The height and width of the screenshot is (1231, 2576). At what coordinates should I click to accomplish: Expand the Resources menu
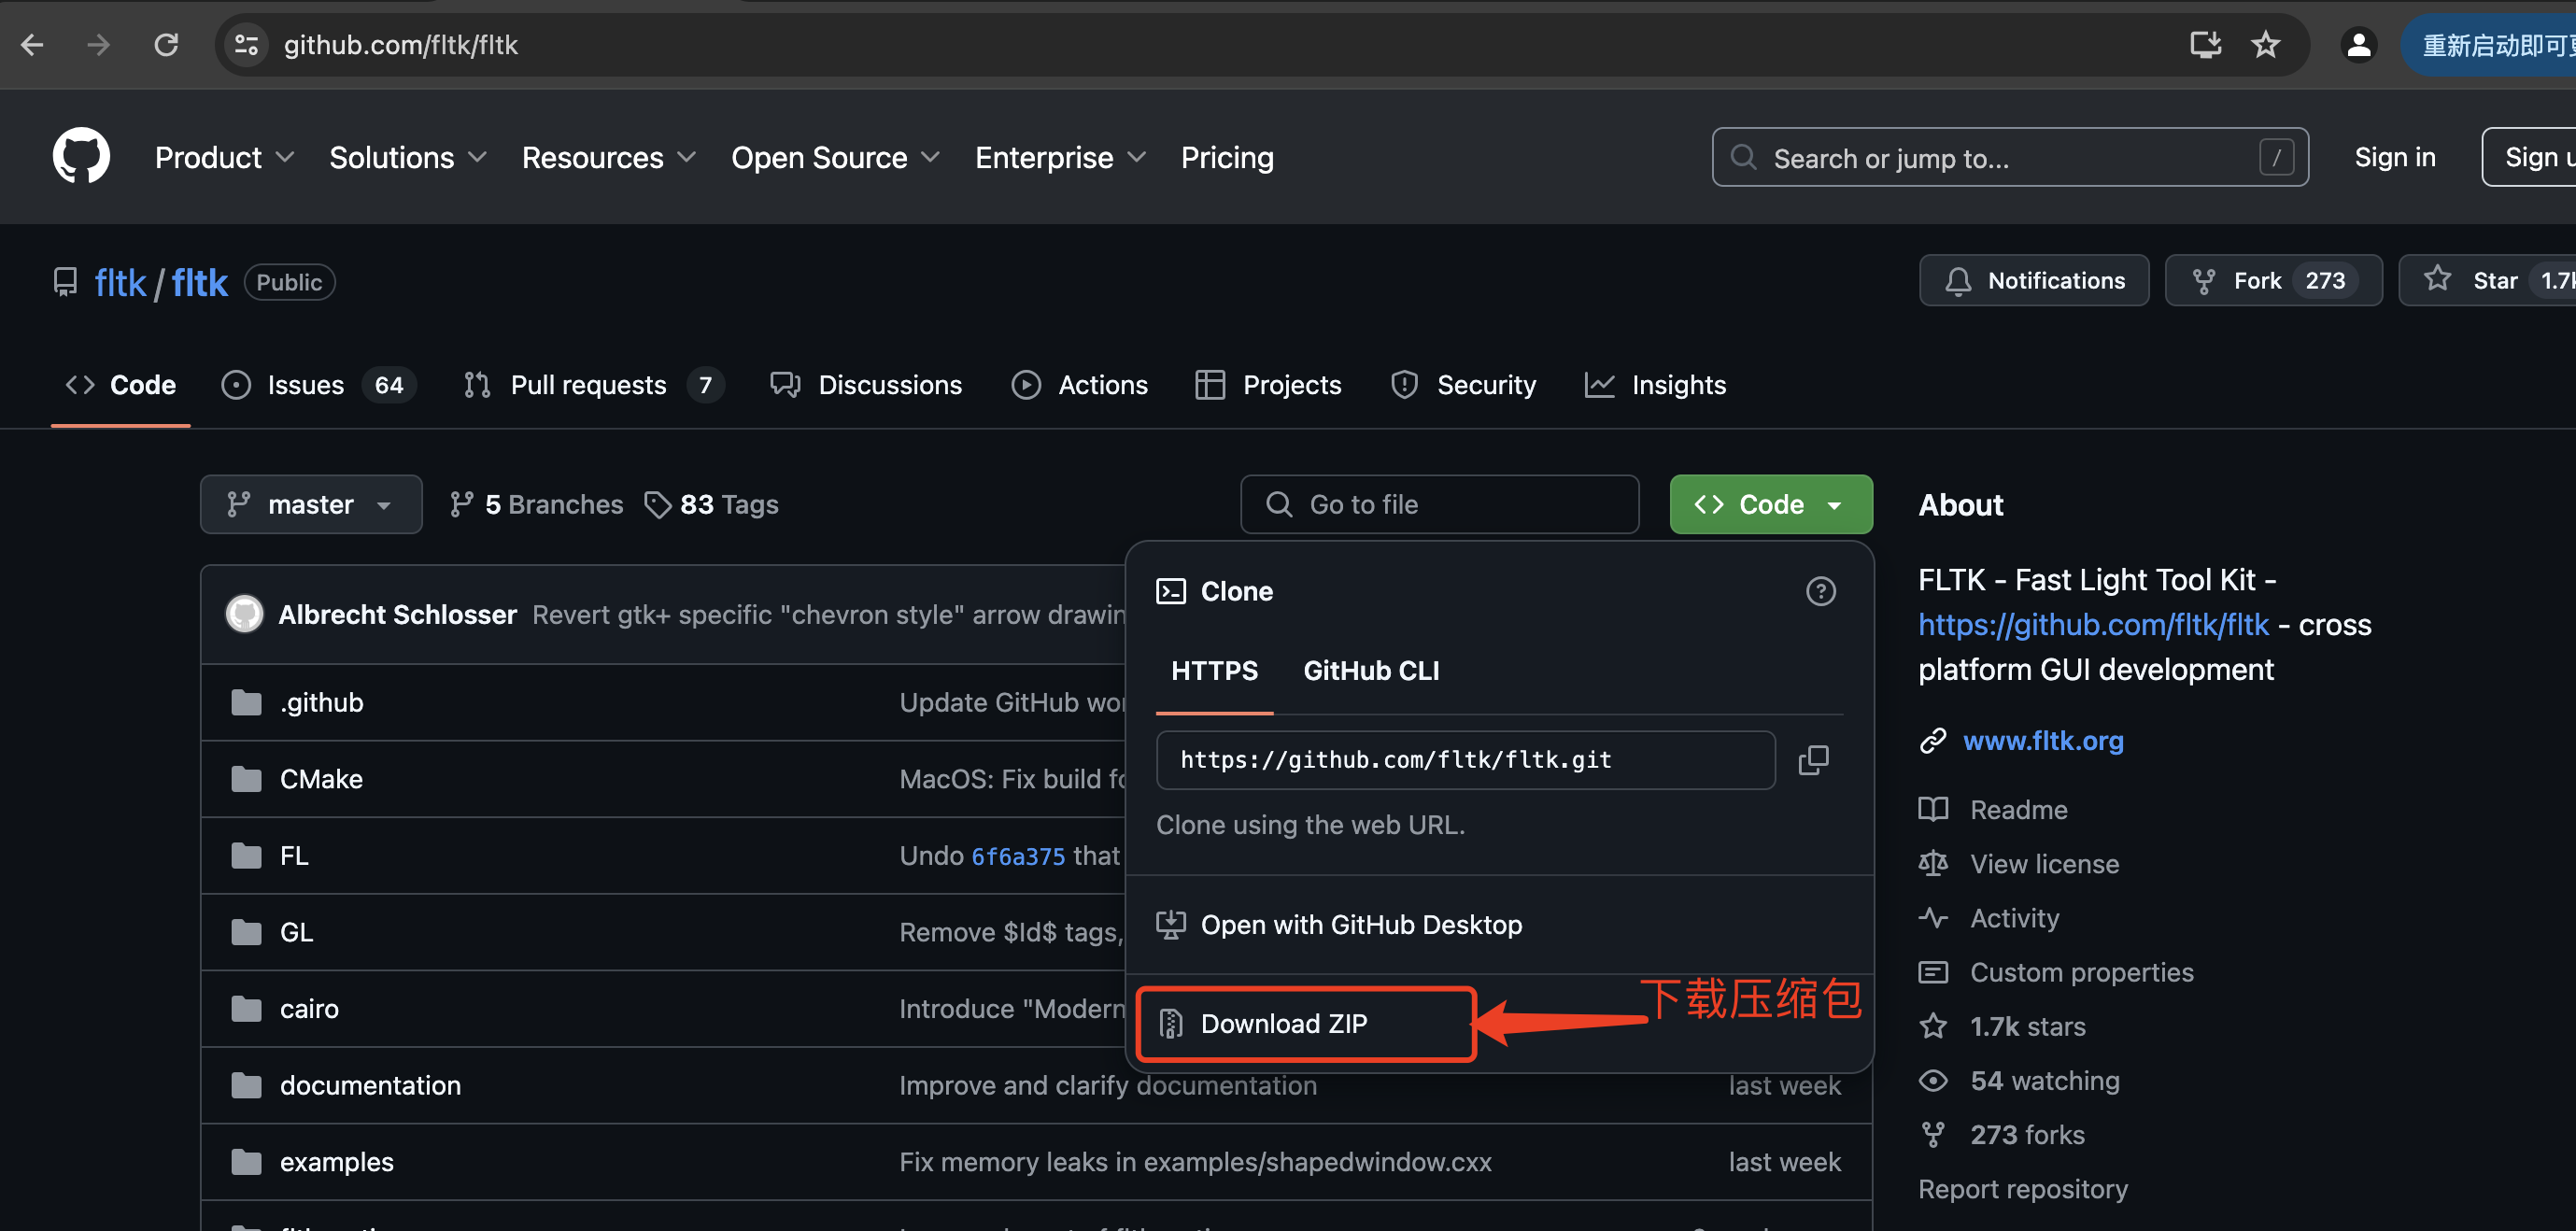point(608,157)
